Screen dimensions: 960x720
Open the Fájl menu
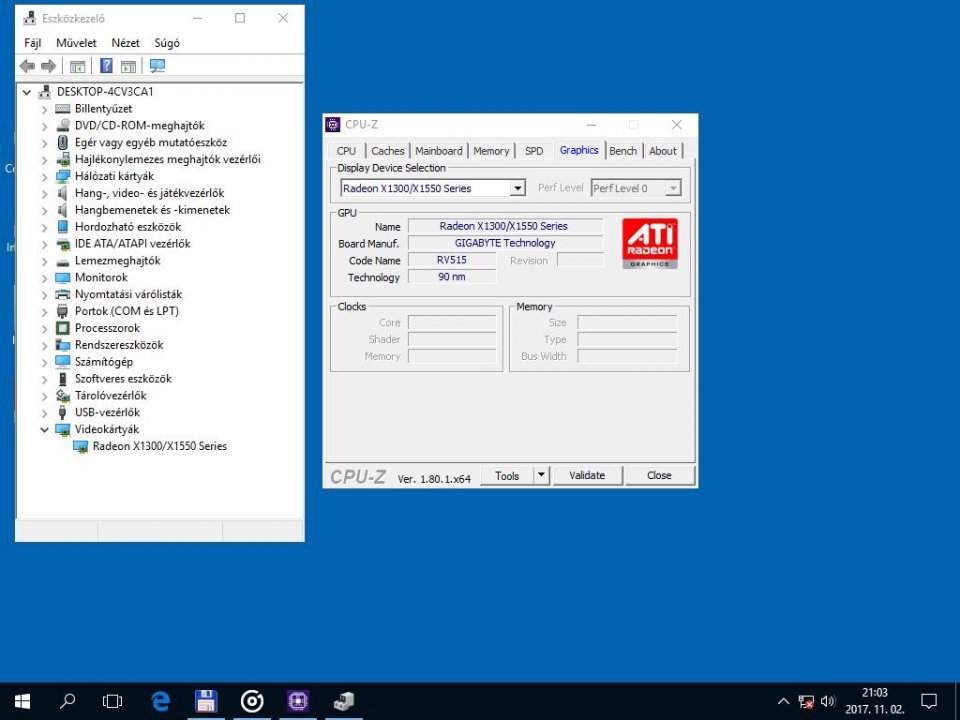pyautogui.click(x=32, y=43)
